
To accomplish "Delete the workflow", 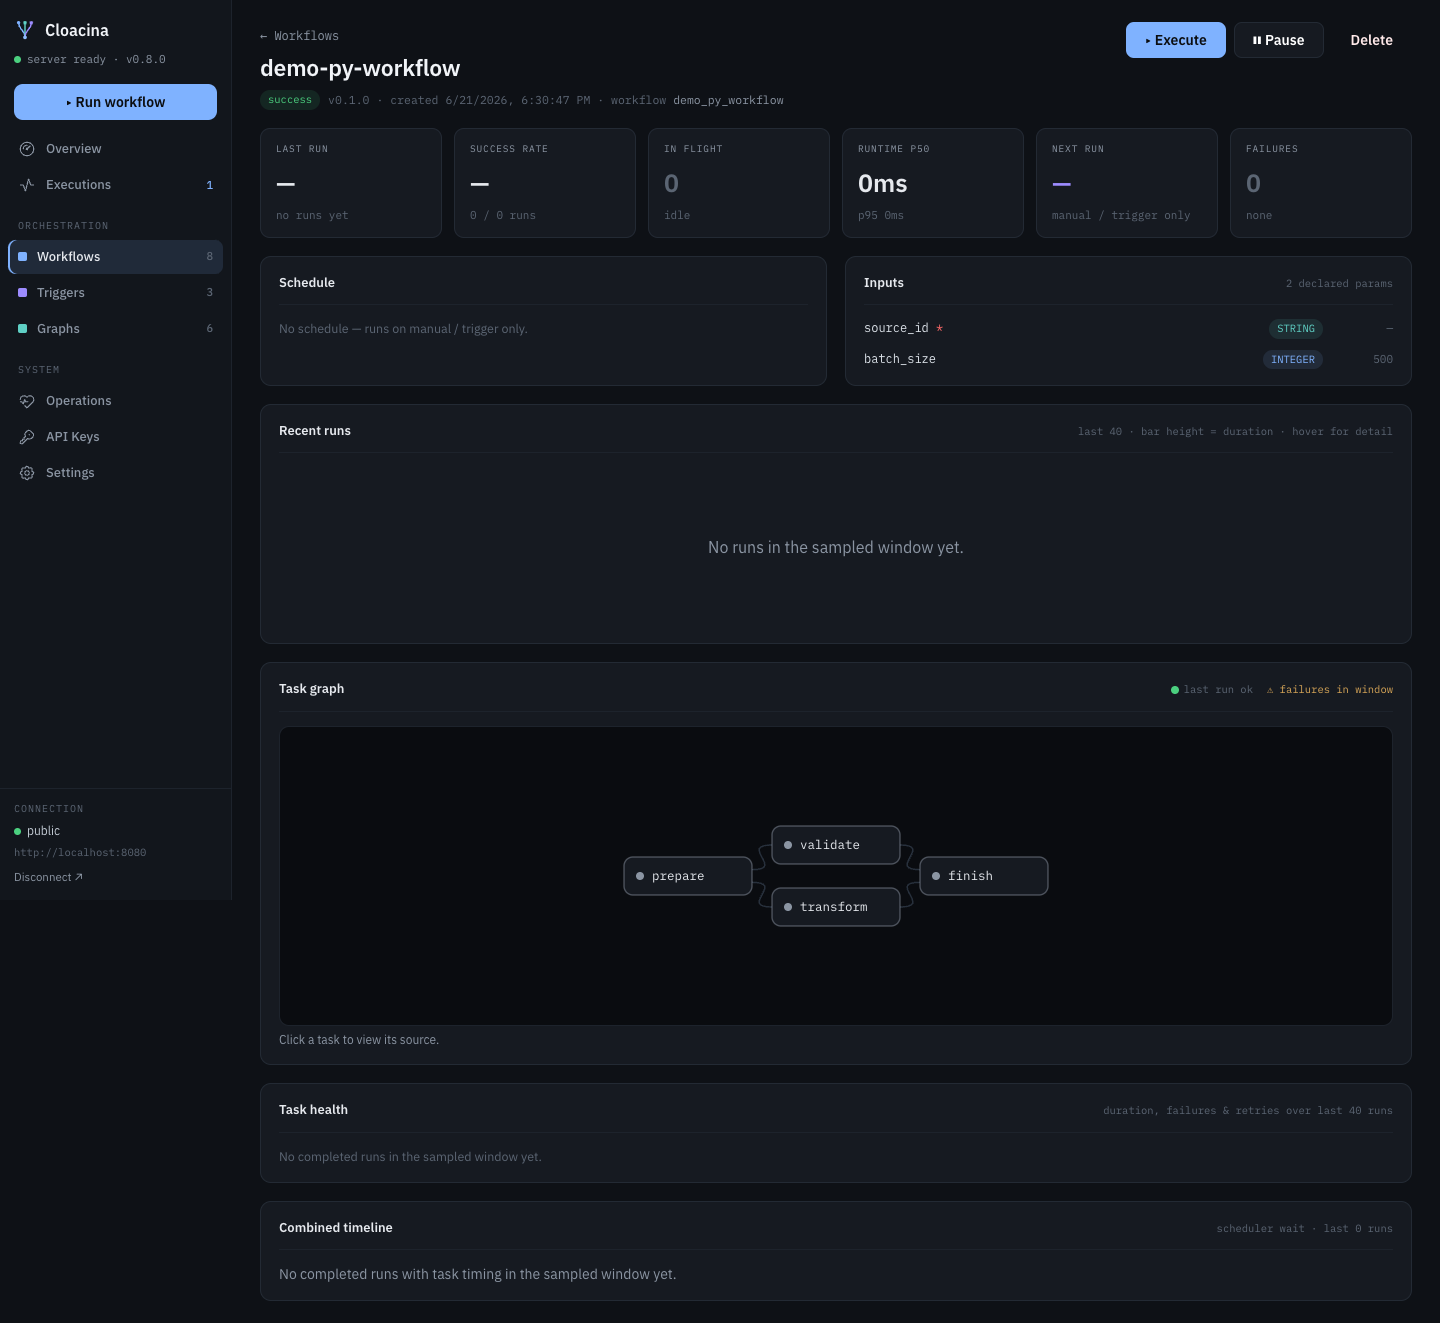I will point(1371,40).
